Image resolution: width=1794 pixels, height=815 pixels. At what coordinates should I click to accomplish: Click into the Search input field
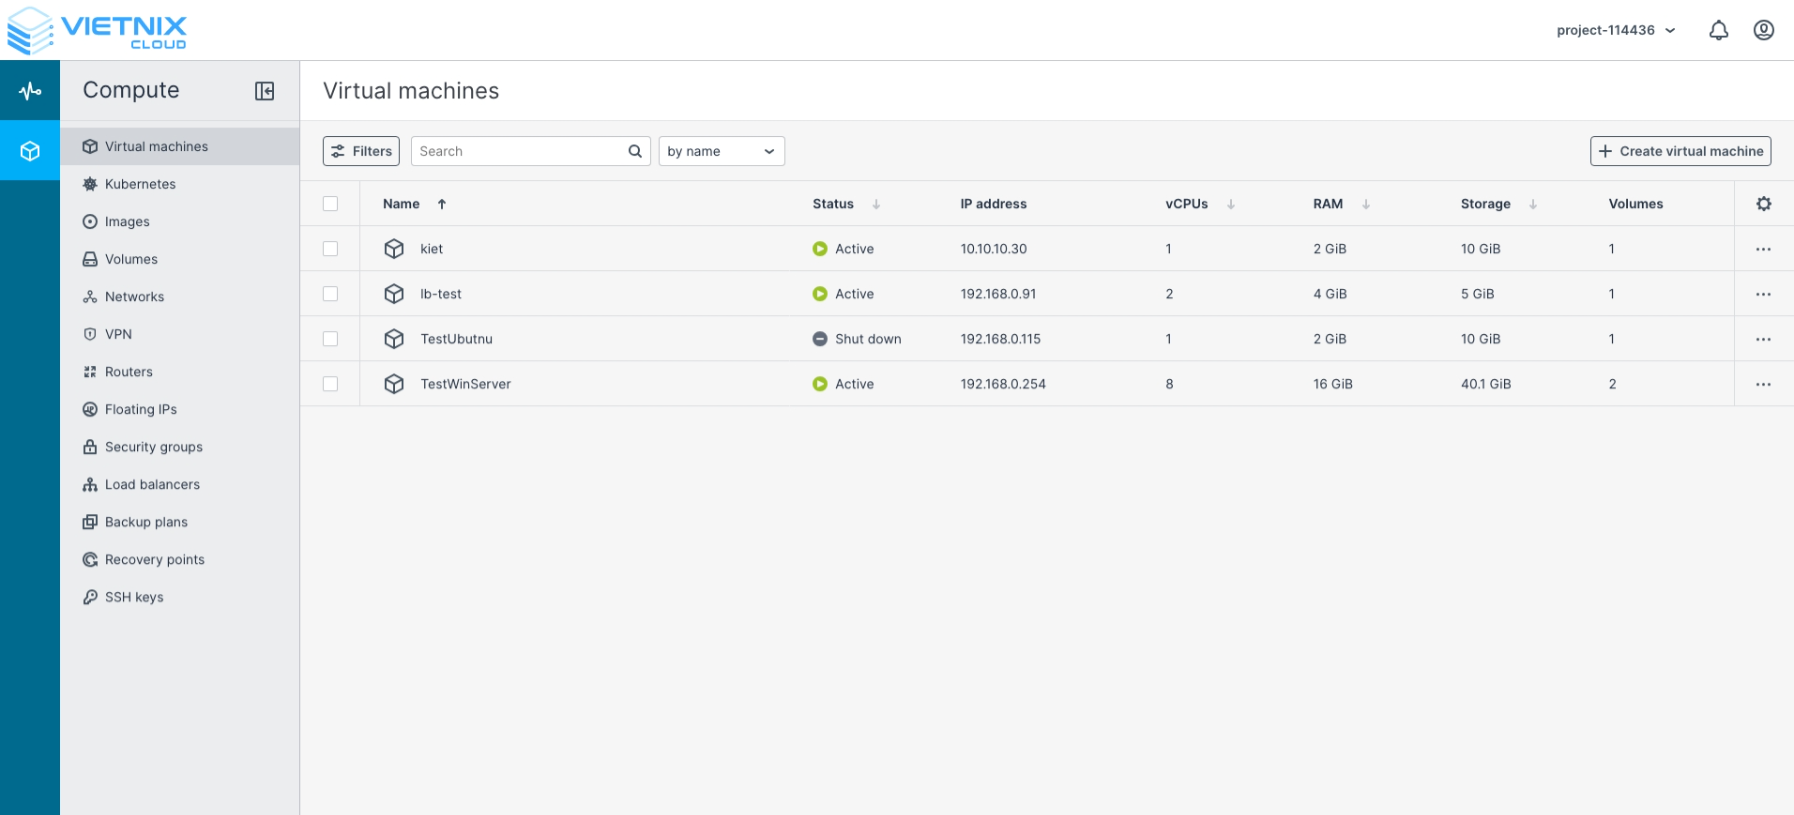(518, 151)
